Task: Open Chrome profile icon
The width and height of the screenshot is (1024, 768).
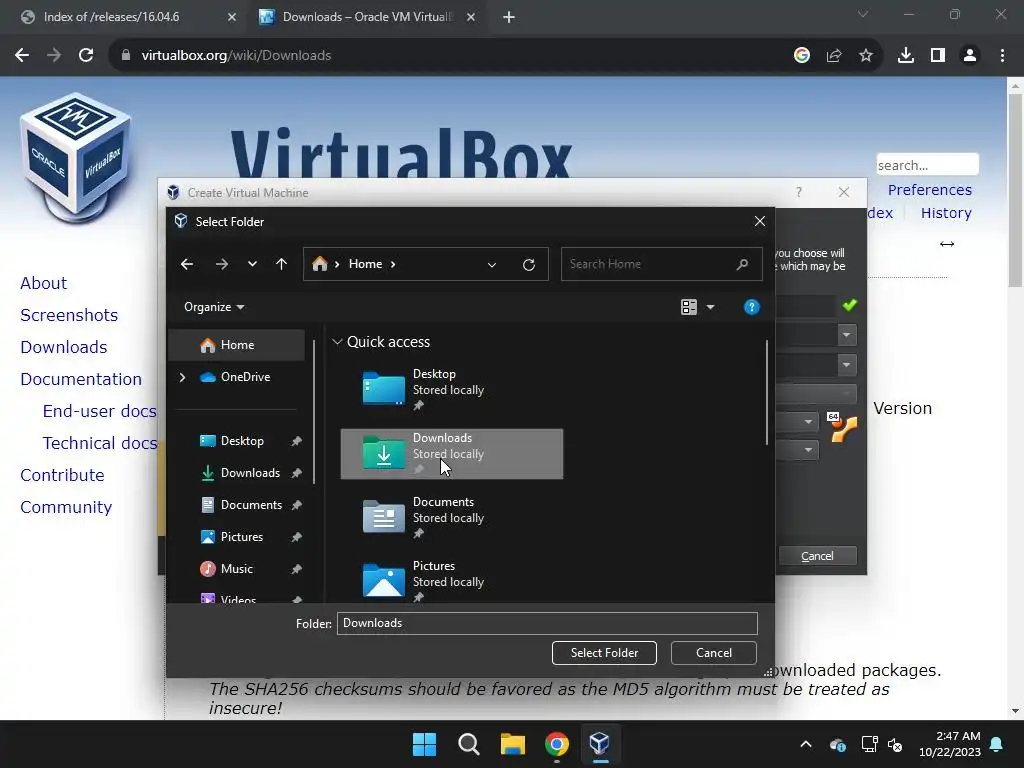Action: (x=970, y=56)
